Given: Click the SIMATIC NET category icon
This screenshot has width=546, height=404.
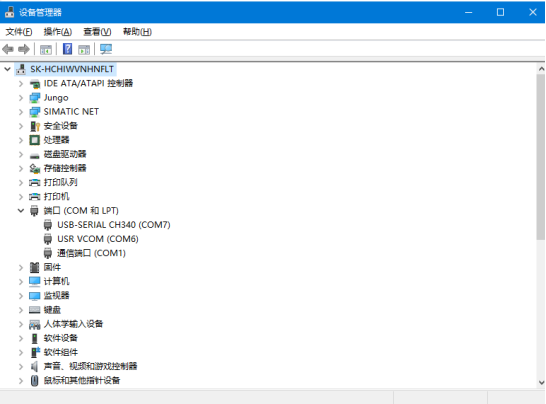Looking at the screenshot, I should click(34, 112).
